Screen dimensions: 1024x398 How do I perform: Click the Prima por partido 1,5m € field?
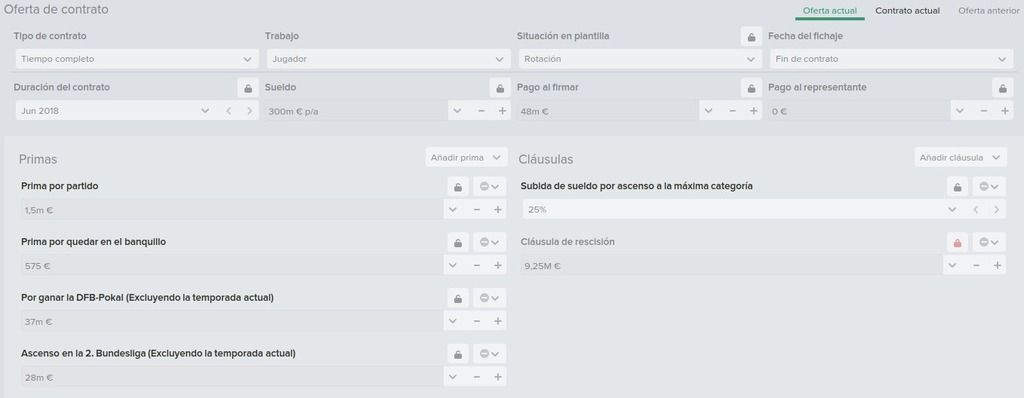click(x=230, y=210)
